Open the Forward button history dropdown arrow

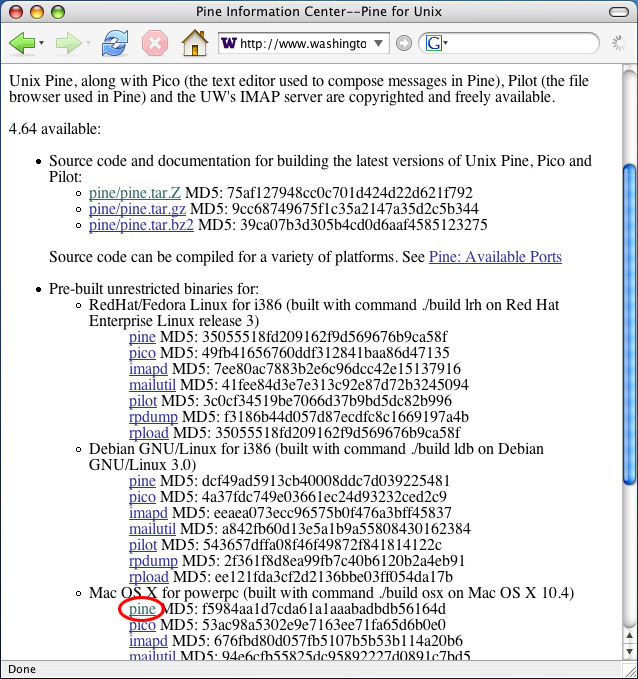tap(89, 44)
